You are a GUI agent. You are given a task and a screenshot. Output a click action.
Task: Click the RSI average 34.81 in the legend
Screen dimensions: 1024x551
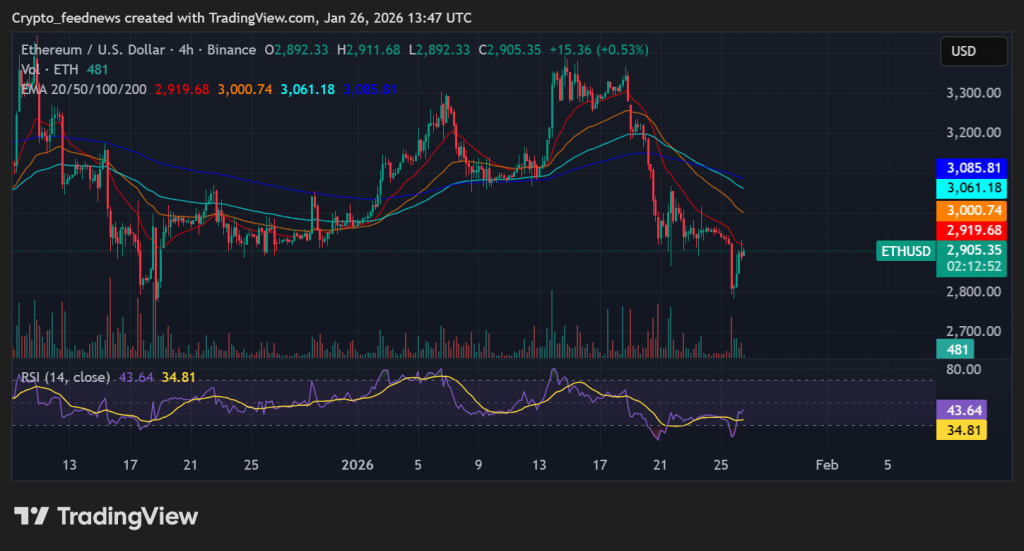tap(178, 377)
